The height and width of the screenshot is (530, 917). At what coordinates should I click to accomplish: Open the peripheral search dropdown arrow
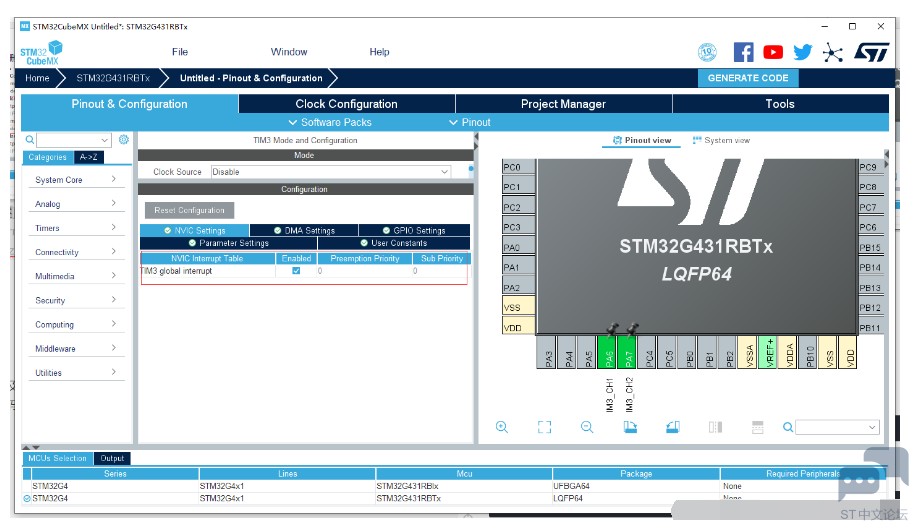(x=104, y=140)
